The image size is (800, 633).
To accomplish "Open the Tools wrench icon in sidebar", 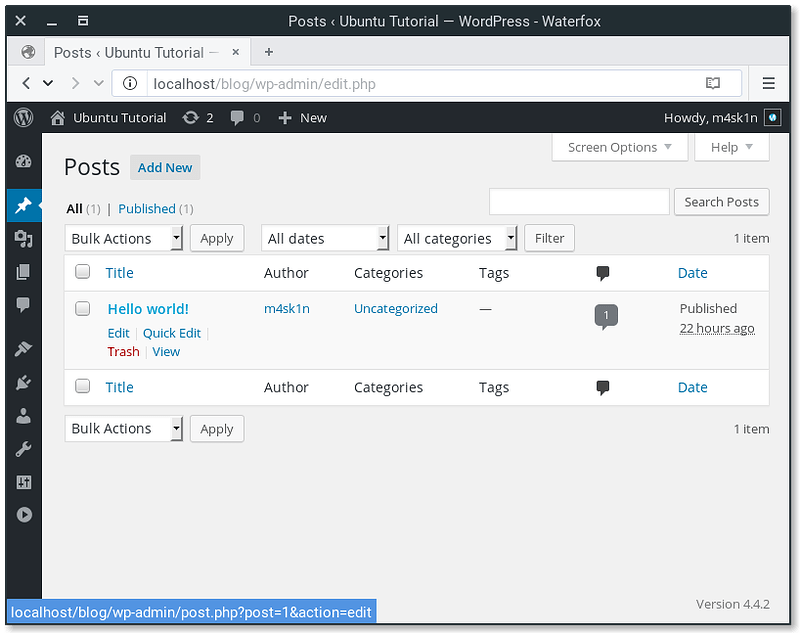I will [23, 449].
